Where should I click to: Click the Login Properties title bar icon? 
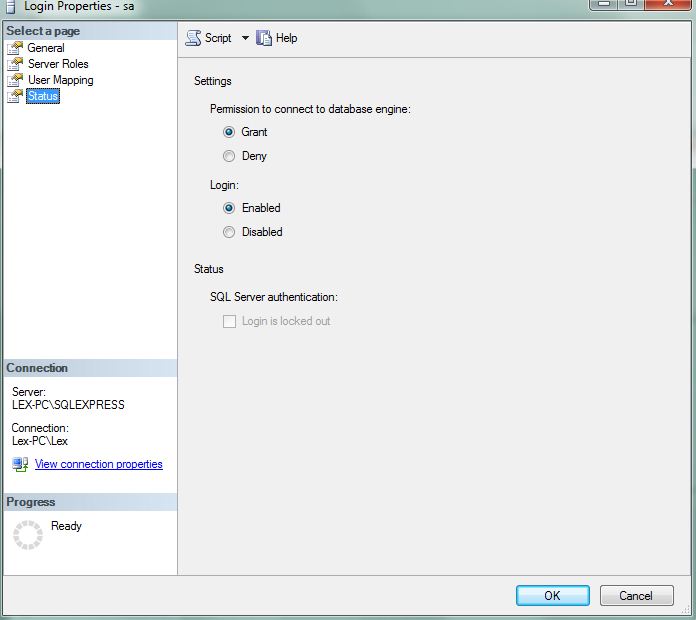(11, 6)
